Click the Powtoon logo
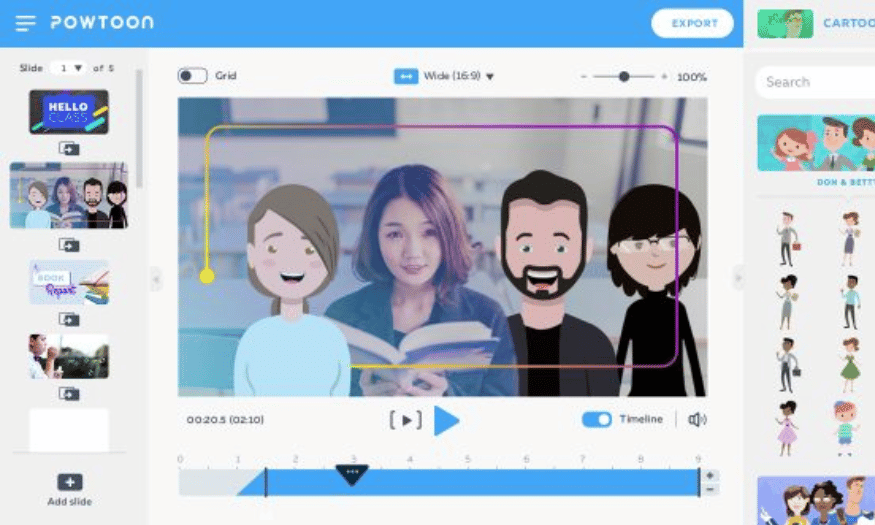 tap(102, 22)
